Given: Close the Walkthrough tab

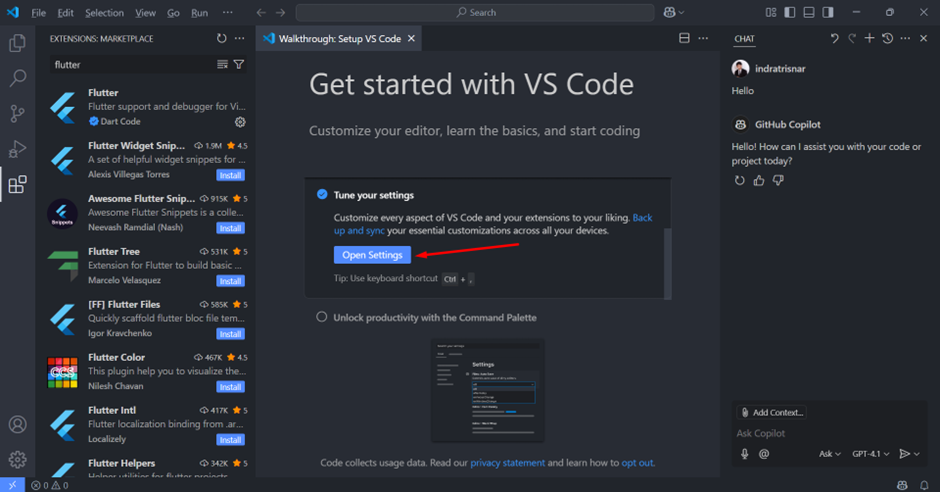Looking at the screenshot, I should click(411, 38).
